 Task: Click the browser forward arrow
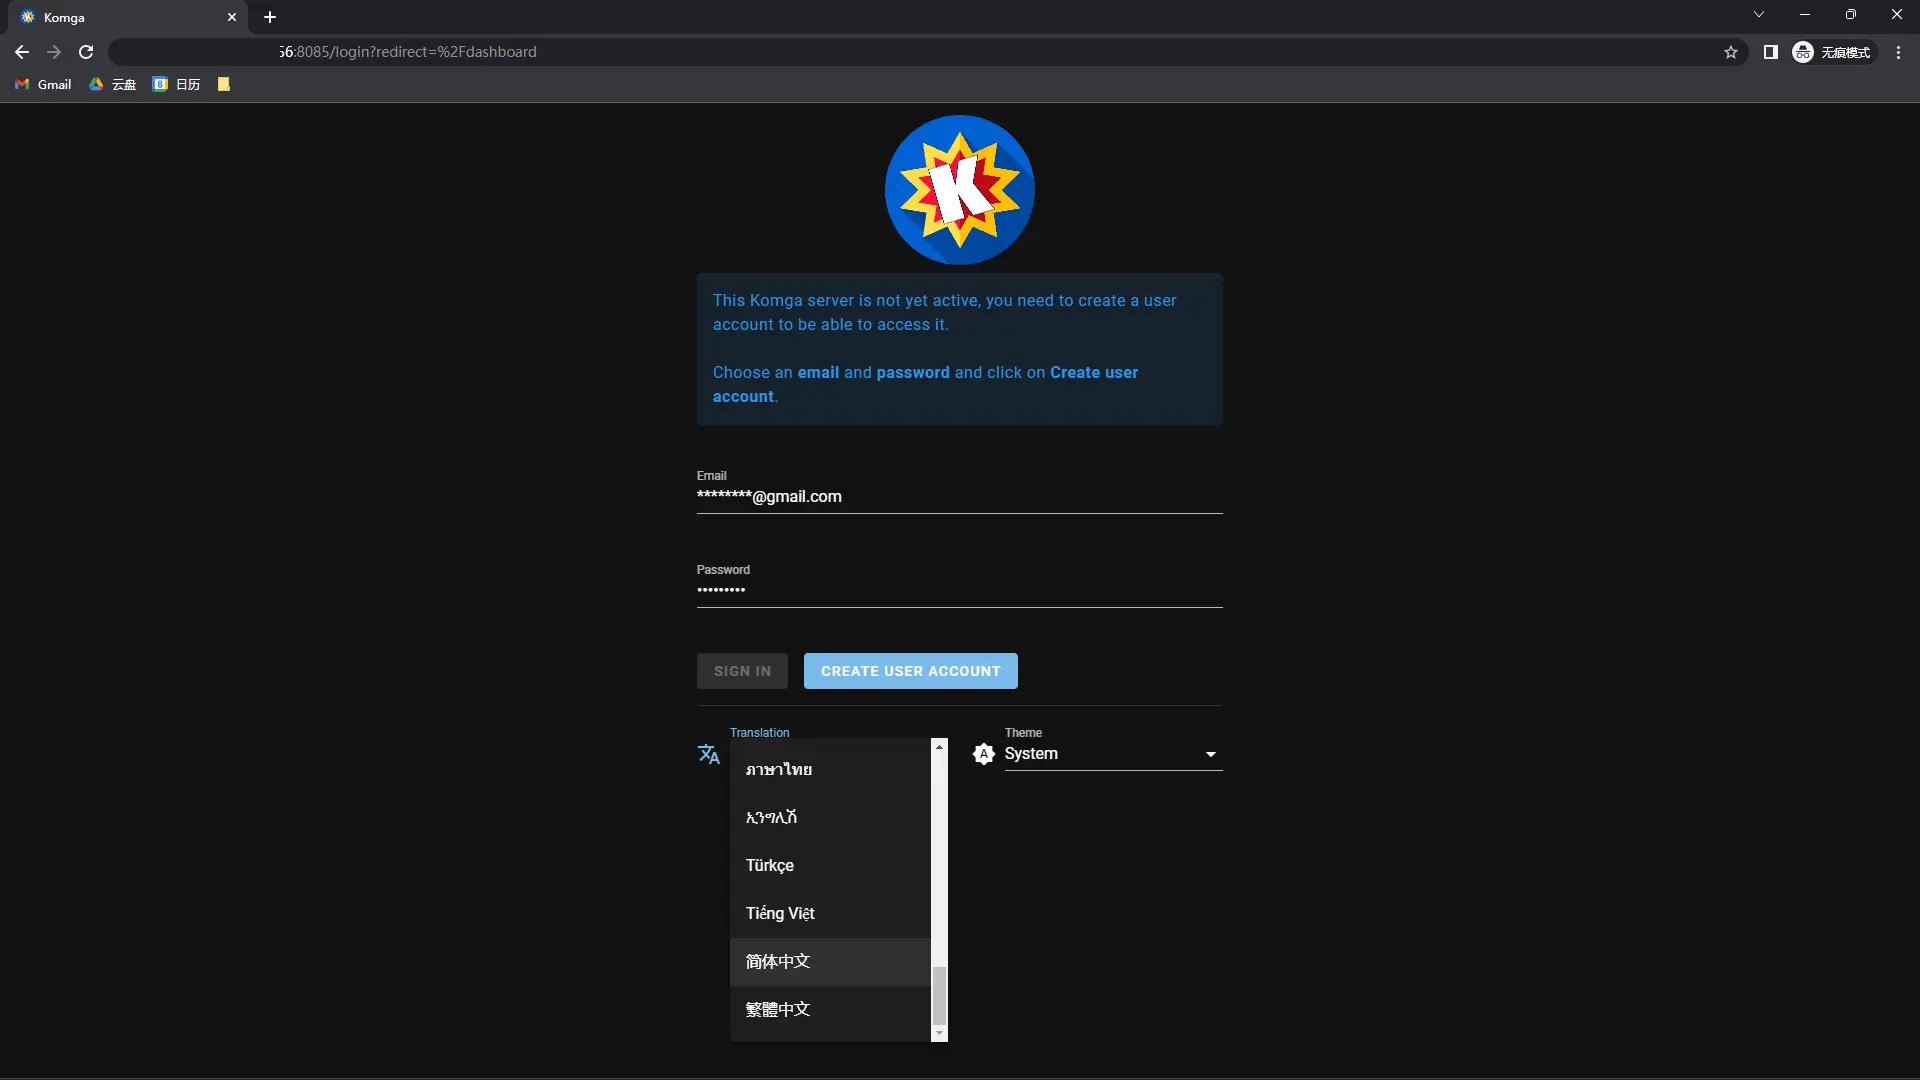(54, 52)
